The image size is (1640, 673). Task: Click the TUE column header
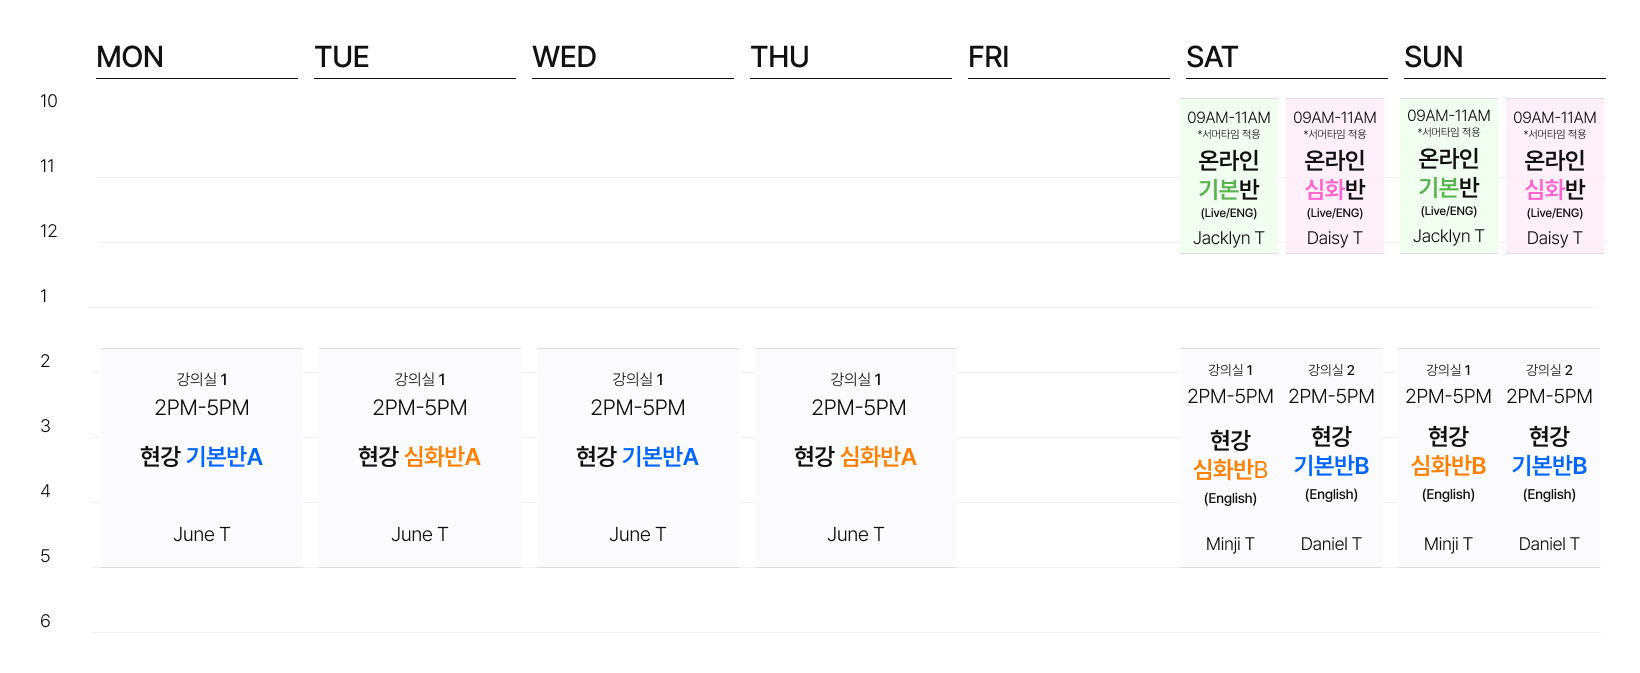[x=342, y=57]
